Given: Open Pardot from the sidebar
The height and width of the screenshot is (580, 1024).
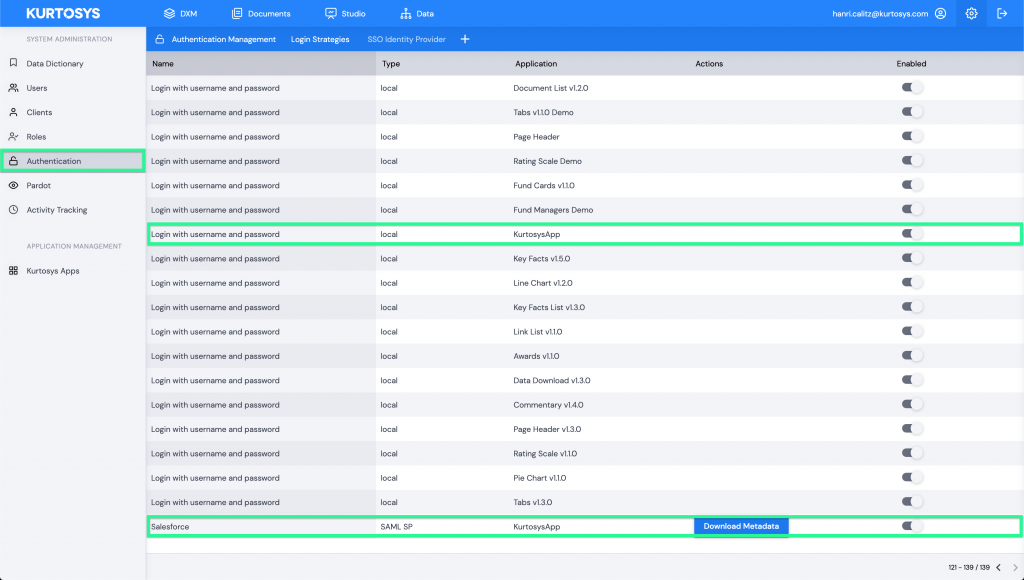Looking at the screenshot, I should coord(38,186).
